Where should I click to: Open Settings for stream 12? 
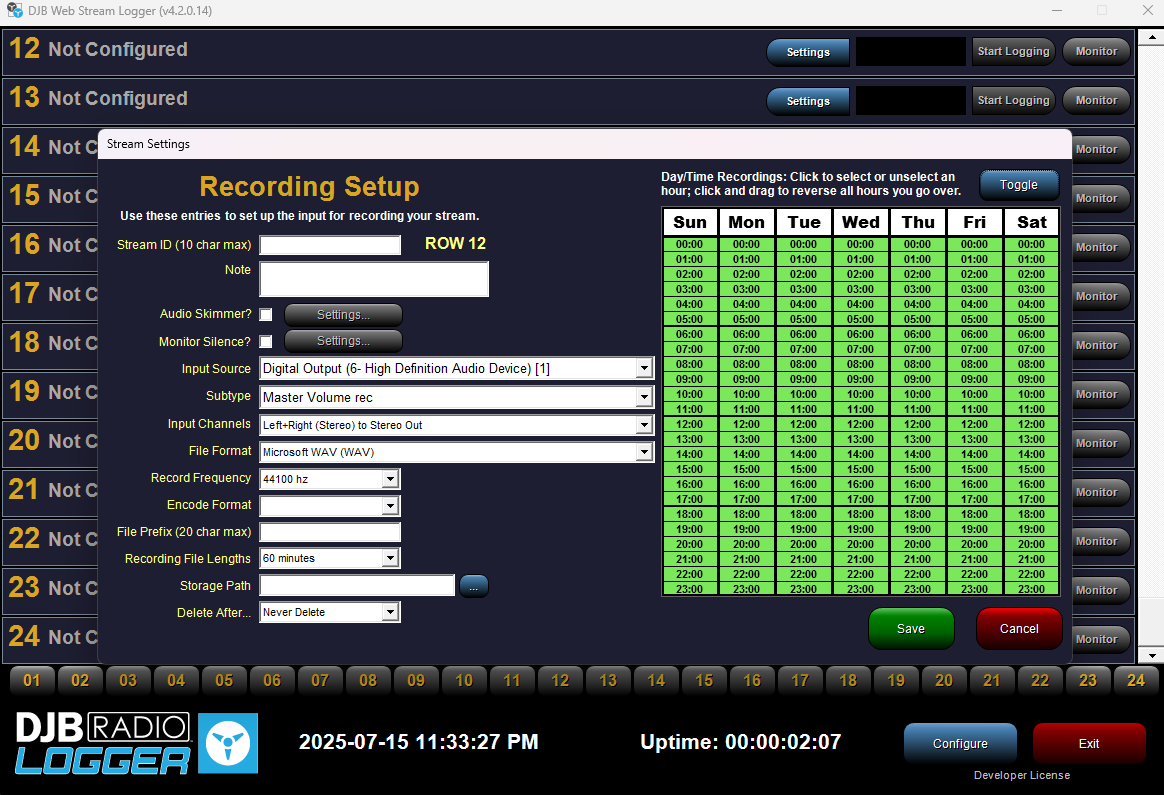click(808, 52)
